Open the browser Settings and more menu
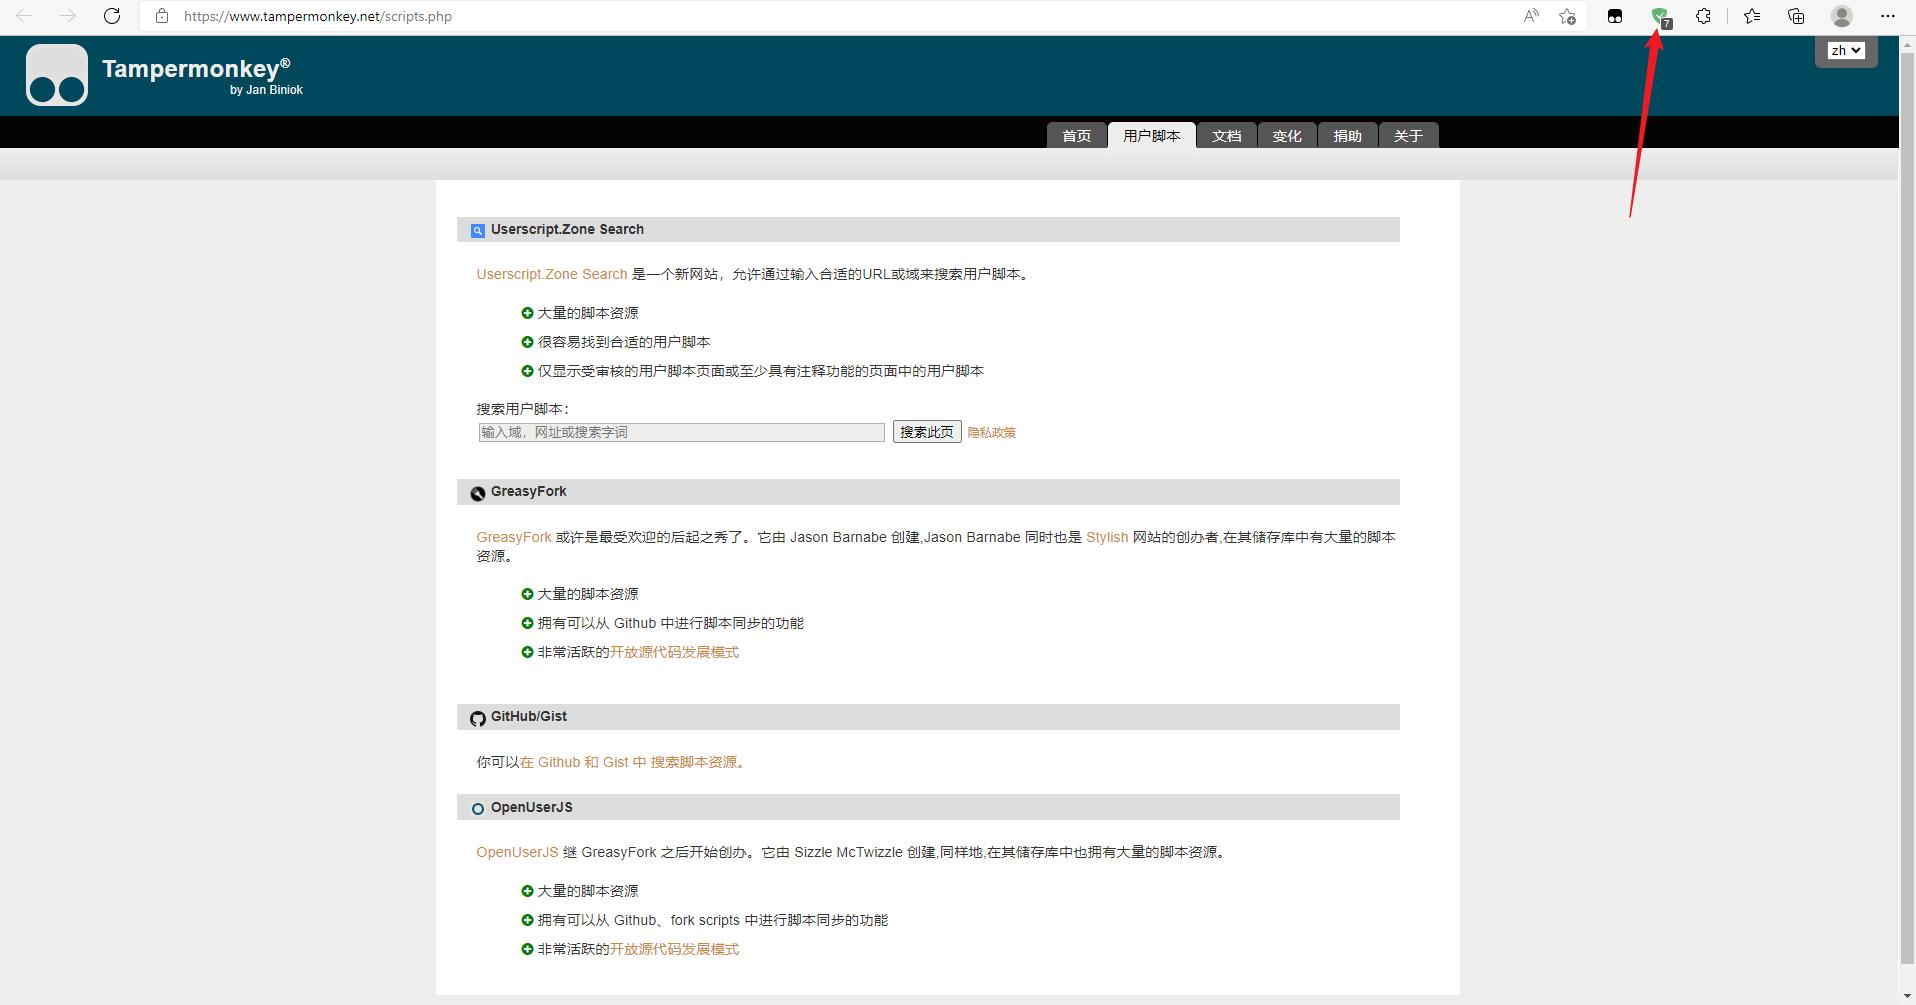The width and height of the screenshot is (1916, 1005). pyautogui.click(x=1888, y=16)
